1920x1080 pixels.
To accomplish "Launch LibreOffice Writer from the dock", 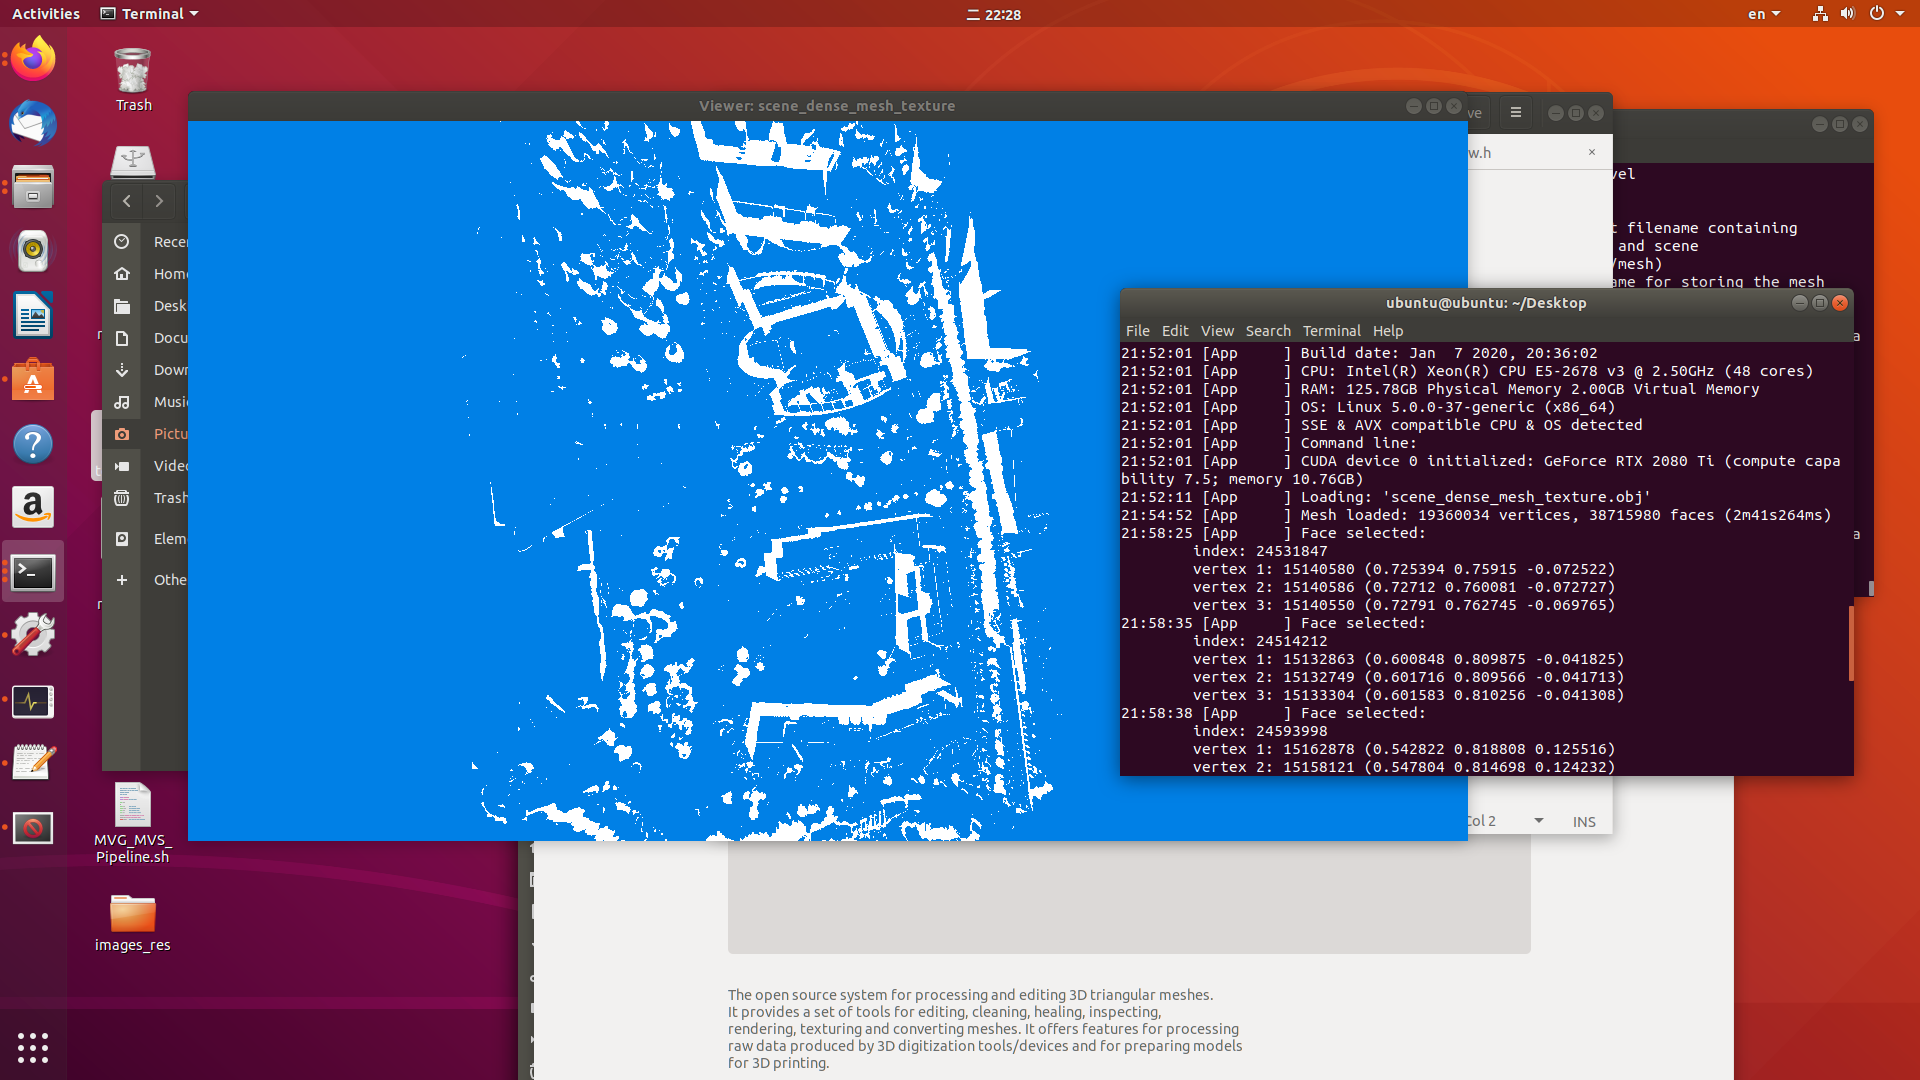I will 33,315.
